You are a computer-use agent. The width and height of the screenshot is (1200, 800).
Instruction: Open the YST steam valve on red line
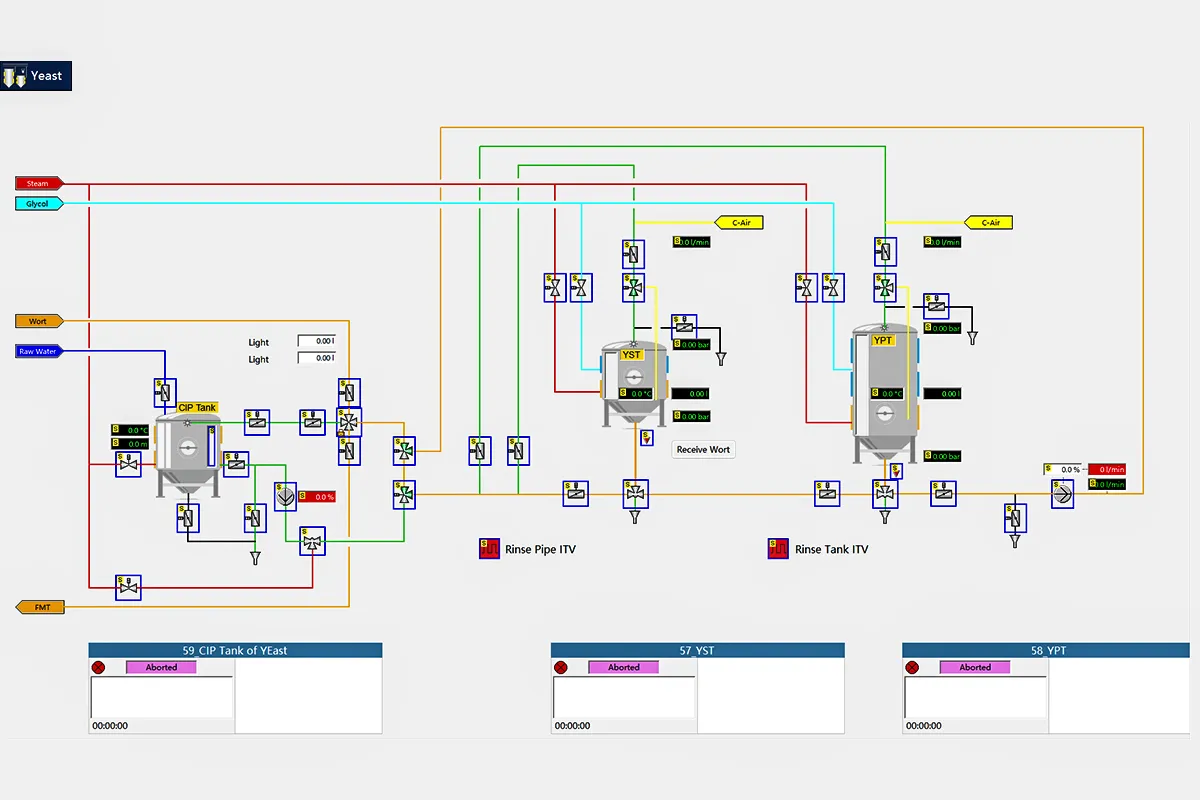click(x=554, y=288)
